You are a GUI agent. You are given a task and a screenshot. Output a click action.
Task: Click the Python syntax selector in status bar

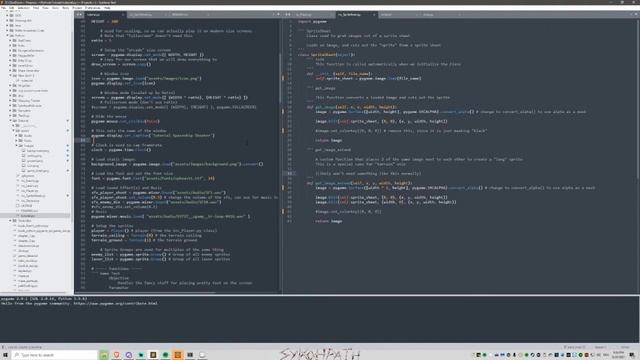[x=624, y=347]
